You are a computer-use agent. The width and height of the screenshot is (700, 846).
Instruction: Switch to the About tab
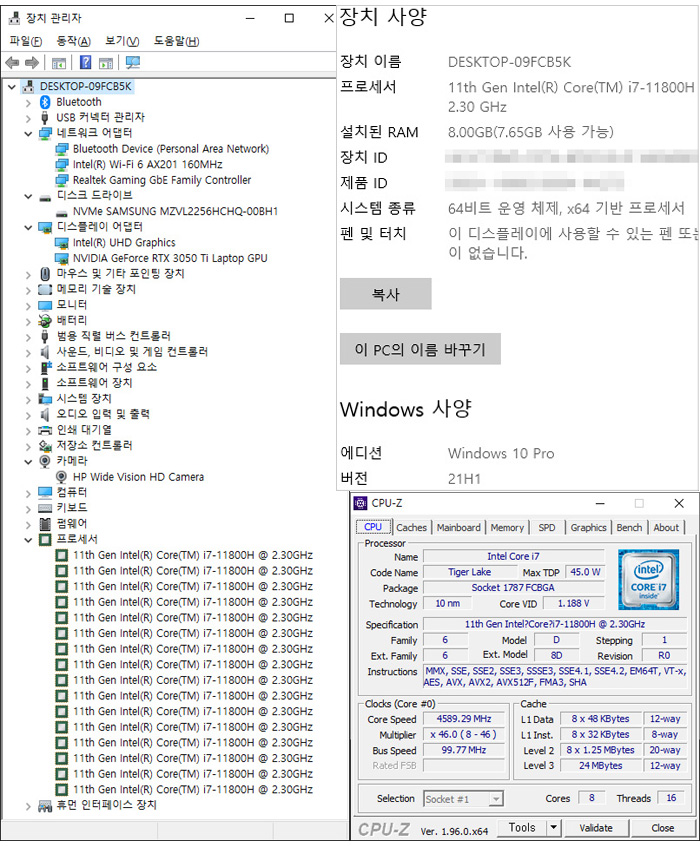(666, 528)
